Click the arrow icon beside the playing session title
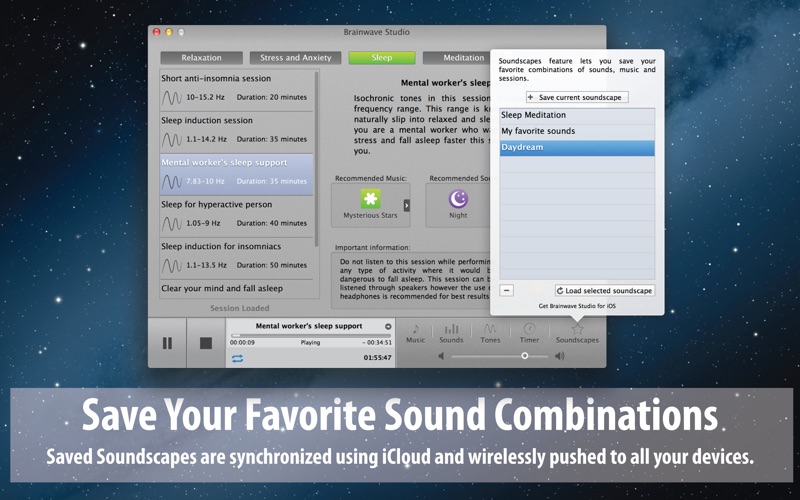This screenshot has width=800, height=500. [x=388, y=326]
